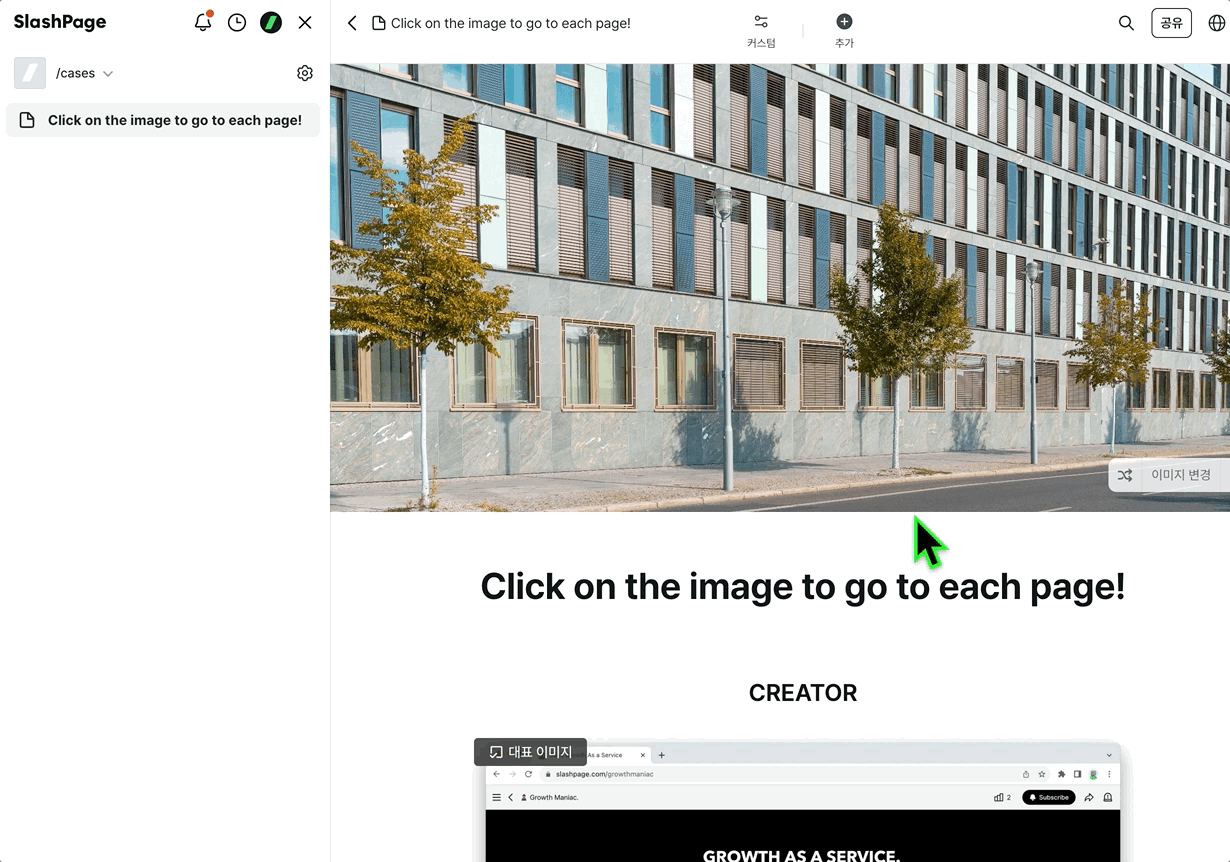
Task: Click the green slash profile avatar
Action: point(271,23)
